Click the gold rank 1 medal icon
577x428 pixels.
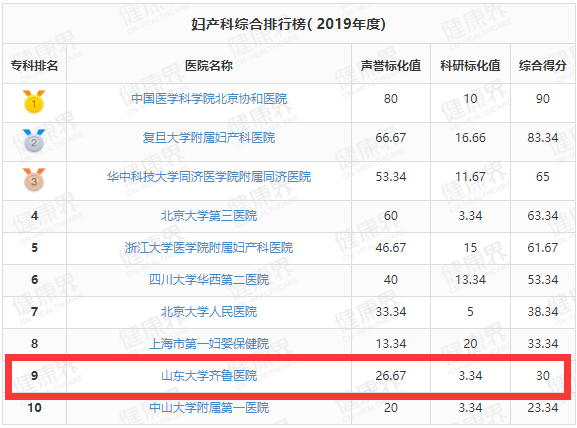point(34,101)
